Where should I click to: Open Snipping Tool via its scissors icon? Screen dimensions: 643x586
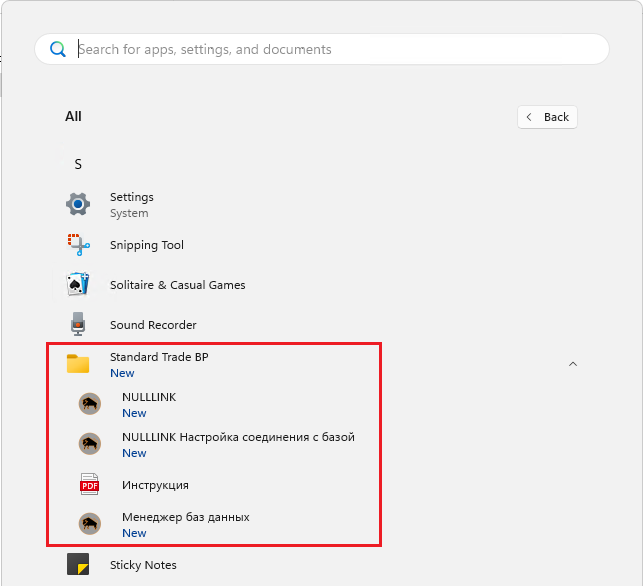78,245
